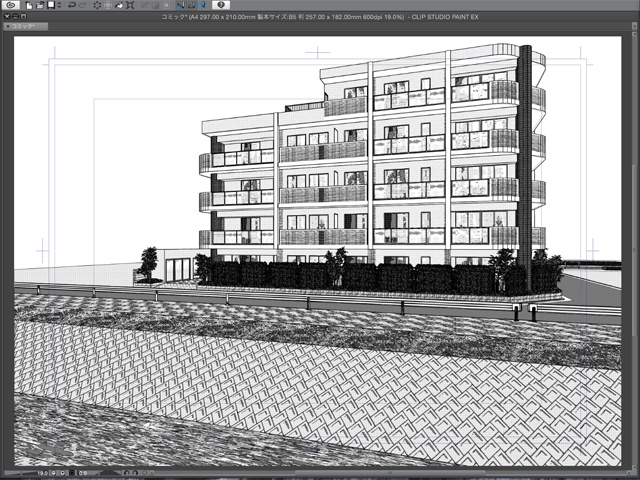Reset canvas rotation in status bar
Viewport: 640px width, 480px height.
click(x=144, y=473)
